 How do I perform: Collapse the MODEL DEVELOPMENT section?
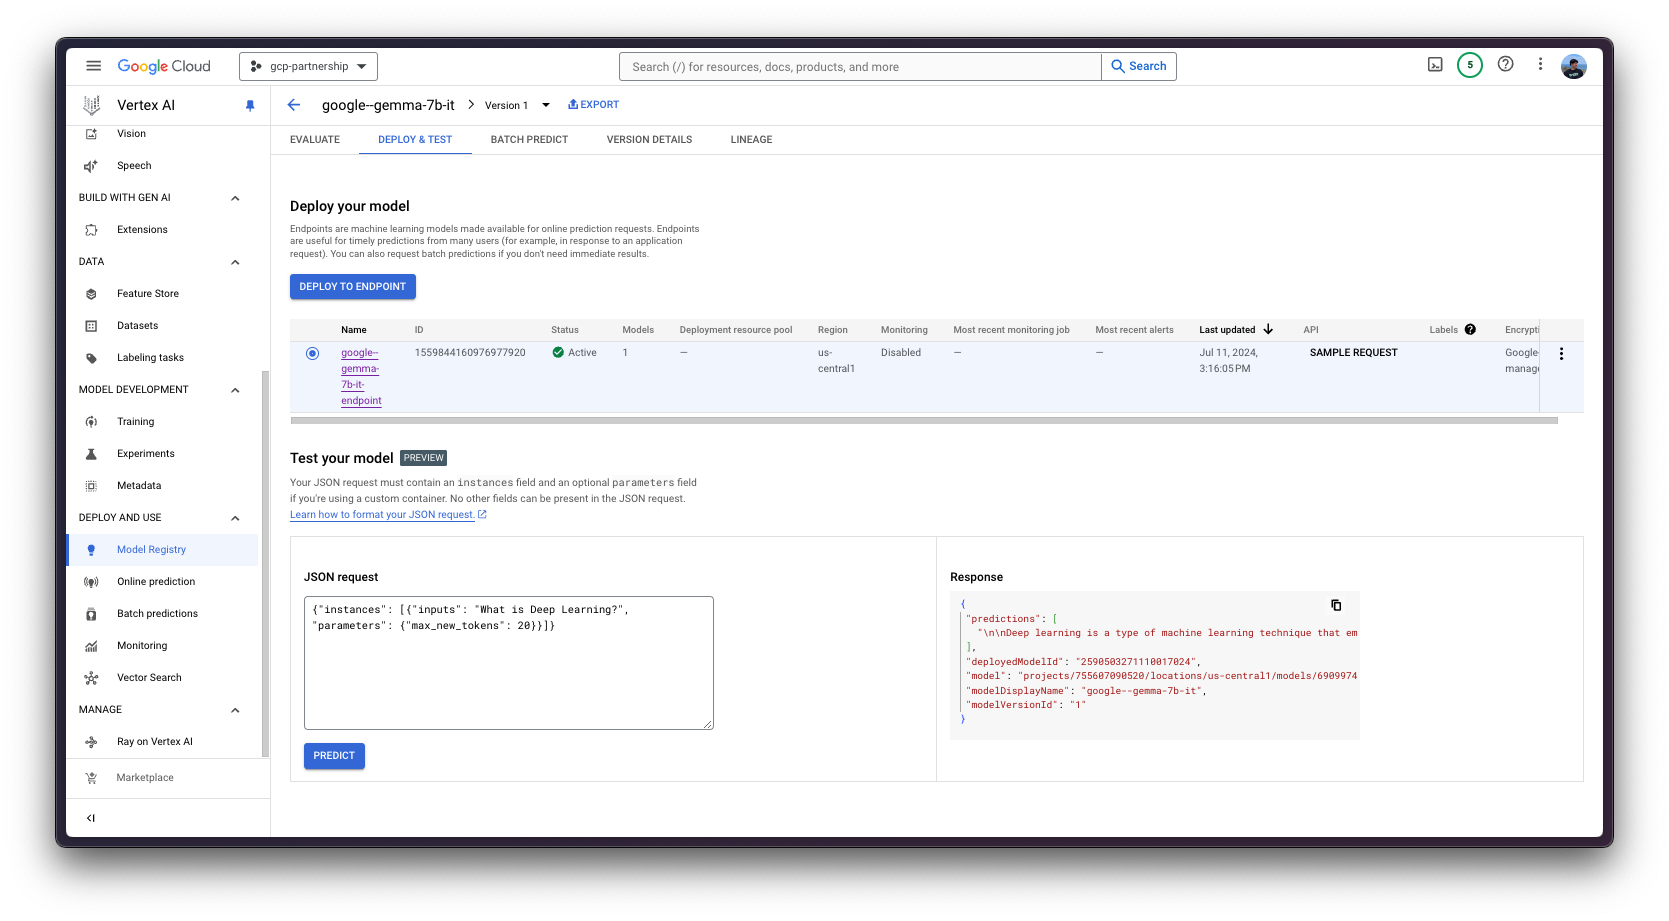coord(235,390)
